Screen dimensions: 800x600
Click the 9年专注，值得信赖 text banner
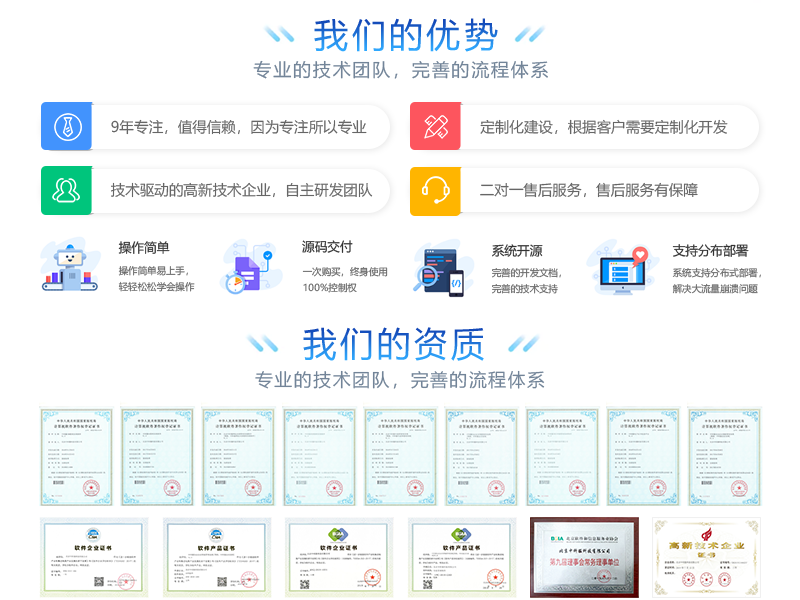coord(238,127)
